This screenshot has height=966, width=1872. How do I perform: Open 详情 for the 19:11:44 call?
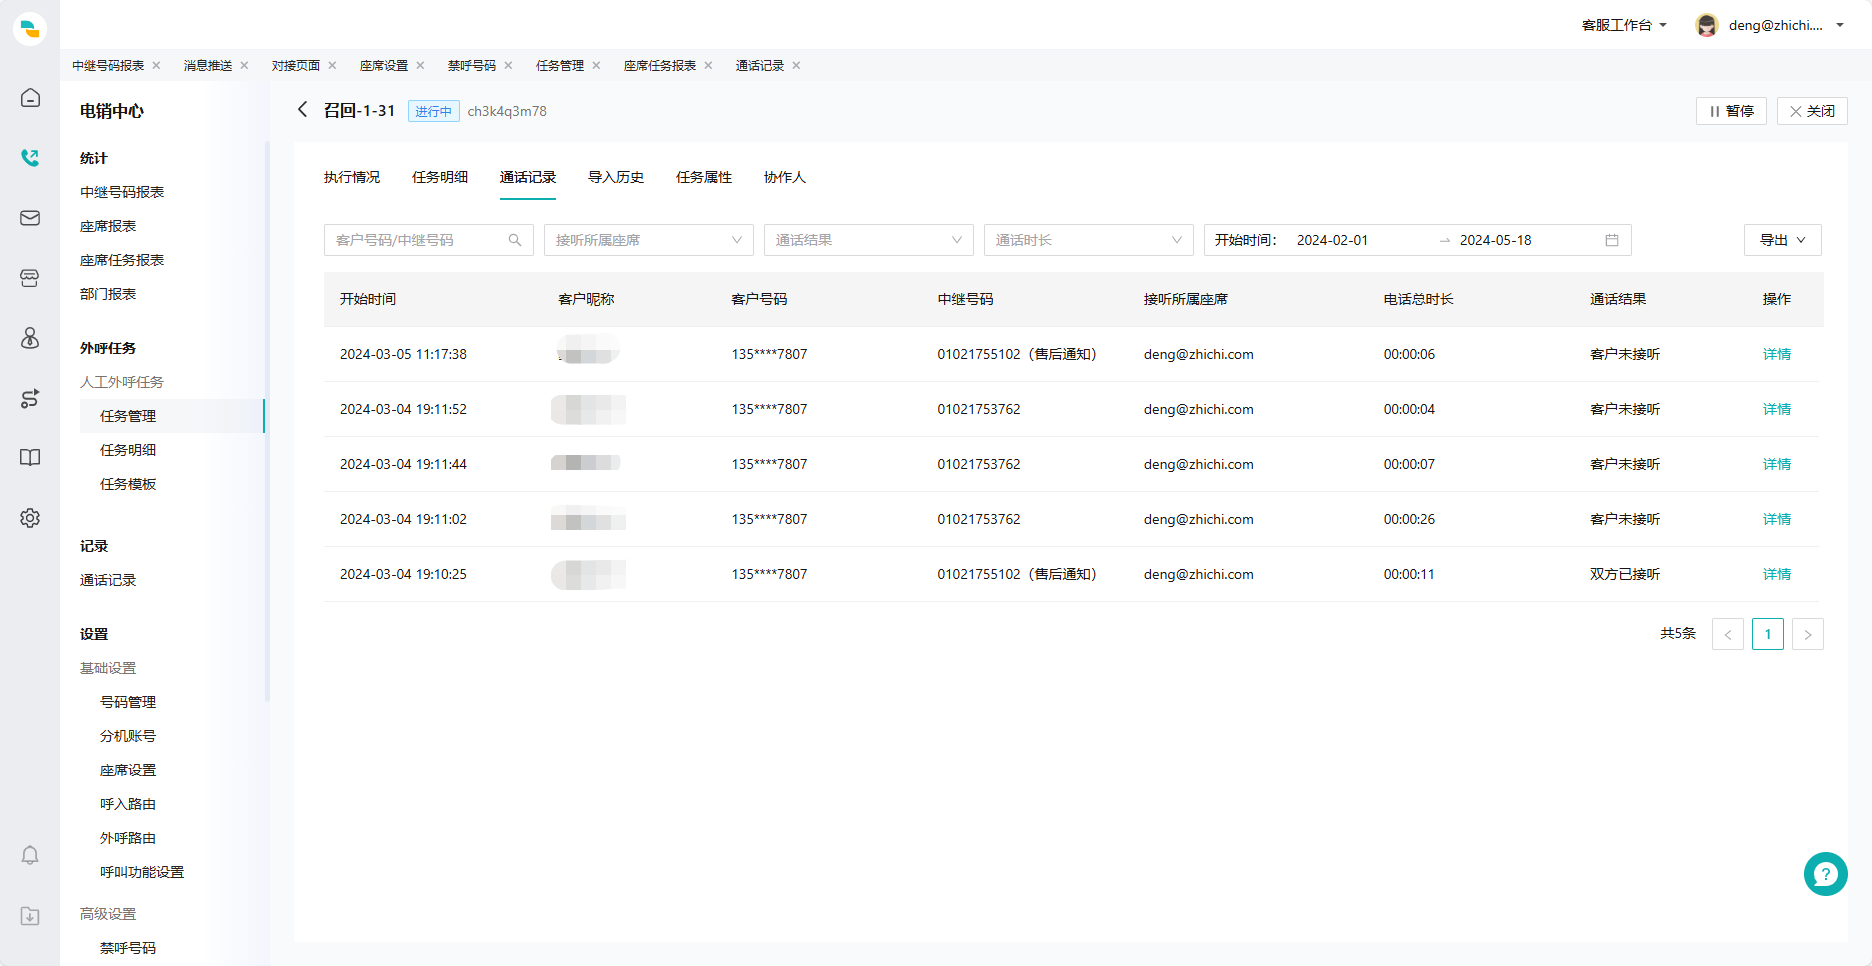tap(1777, 464)
